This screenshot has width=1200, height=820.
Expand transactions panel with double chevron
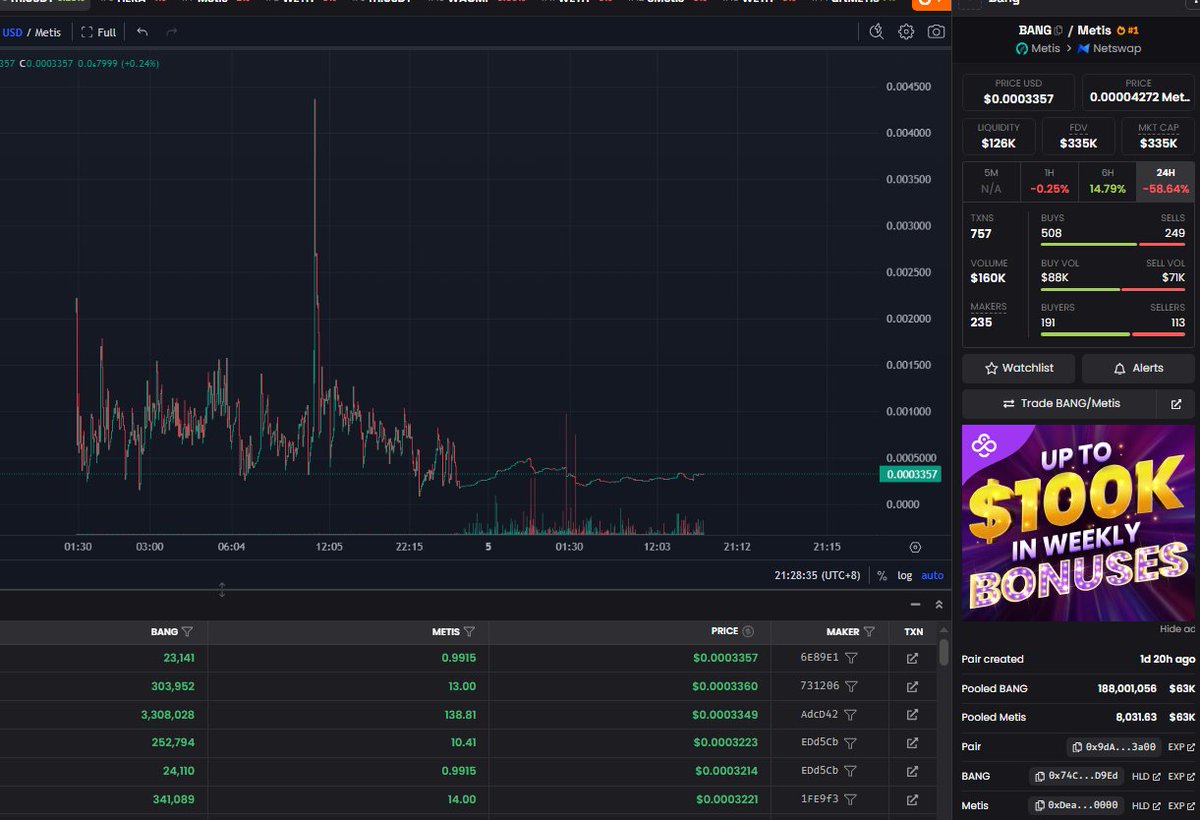click(x=939, y=605)
